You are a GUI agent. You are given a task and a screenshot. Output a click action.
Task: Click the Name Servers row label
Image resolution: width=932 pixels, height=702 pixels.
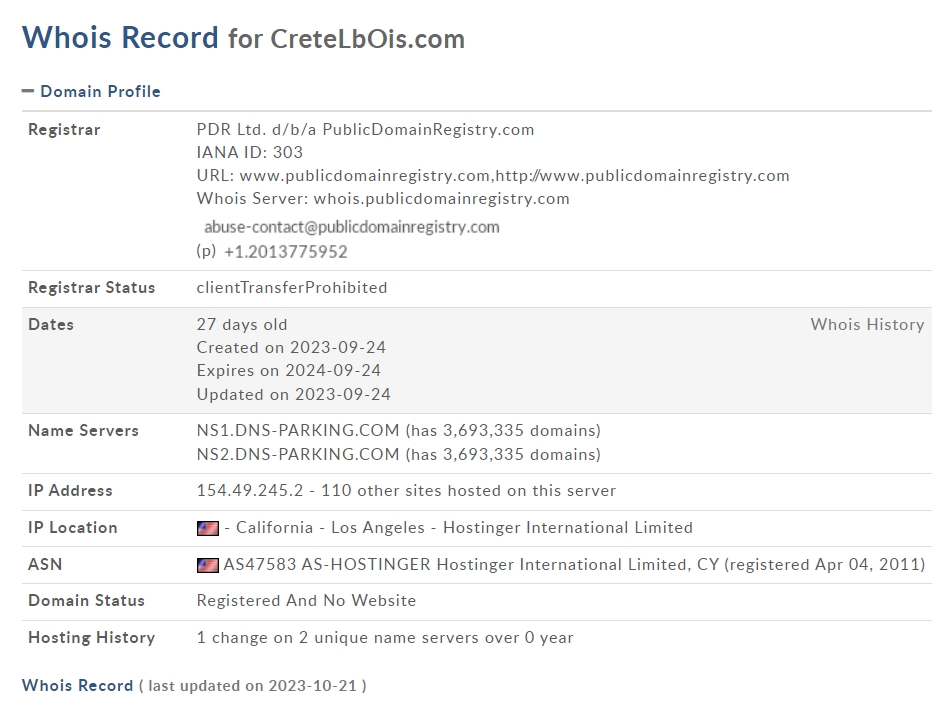(x=83, y=430)
